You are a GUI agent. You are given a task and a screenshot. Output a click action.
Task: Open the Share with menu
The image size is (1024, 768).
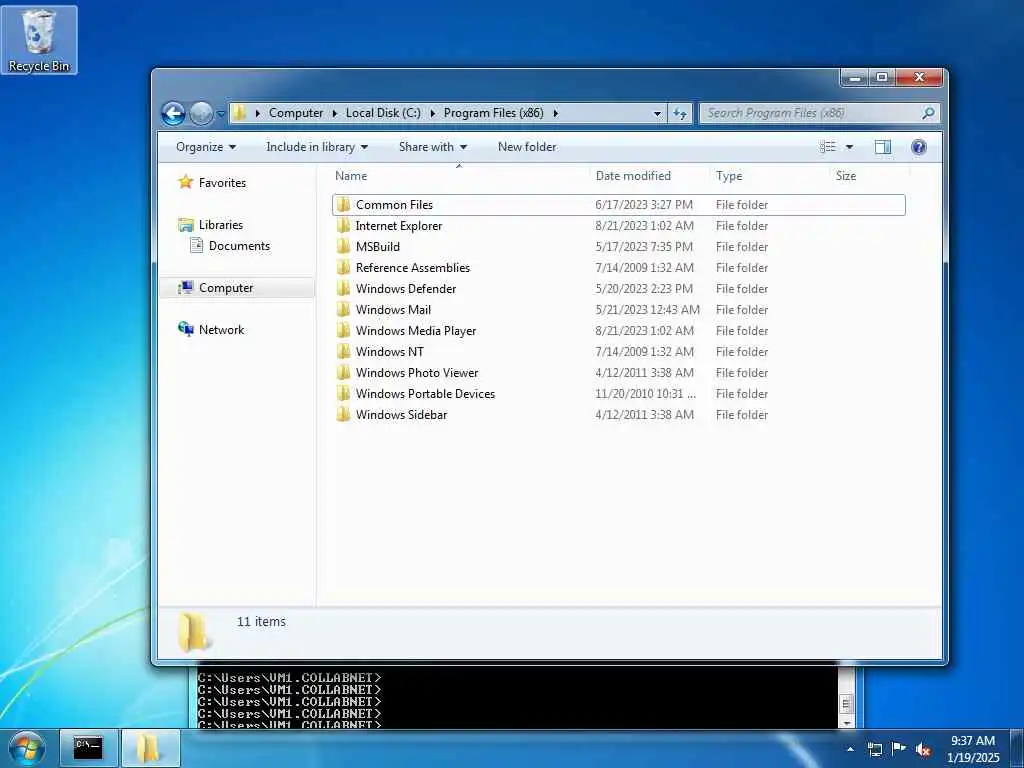432,147
